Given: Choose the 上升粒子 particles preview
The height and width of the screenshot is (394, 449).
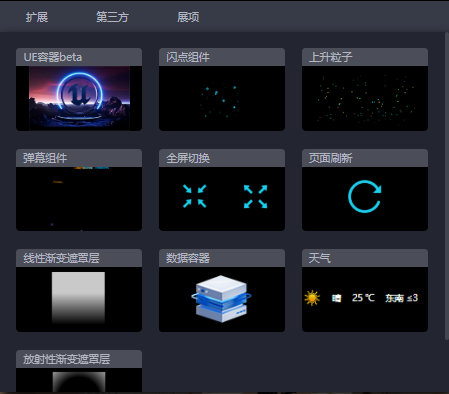Looking at the screenshot, I should tap(365, 98).
